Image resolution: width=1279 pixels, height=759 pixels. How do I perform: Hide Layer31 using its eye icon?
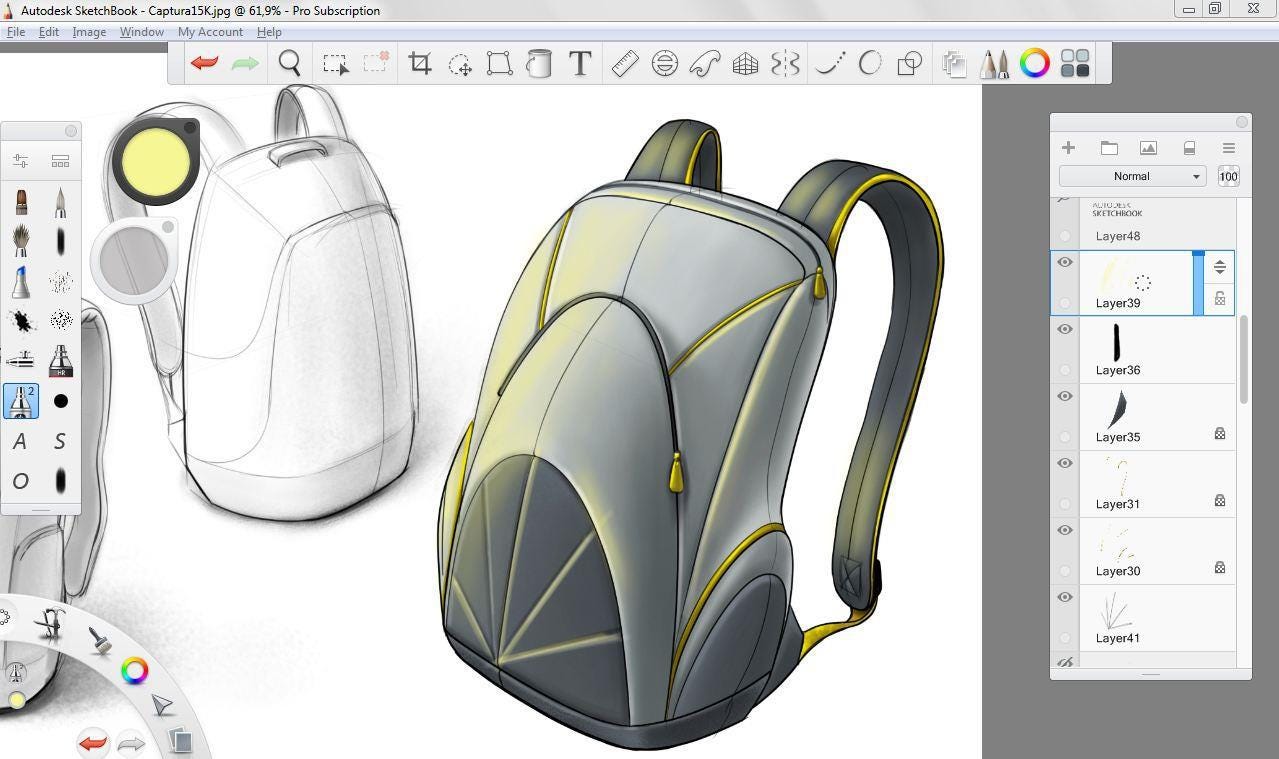tap(1065, 463)
